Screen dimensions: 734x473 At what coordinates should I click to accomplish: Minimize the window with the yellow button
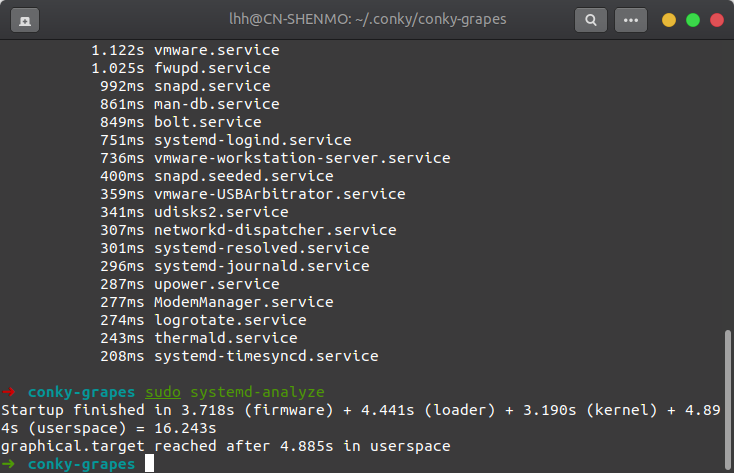click(x=668, y=20)
